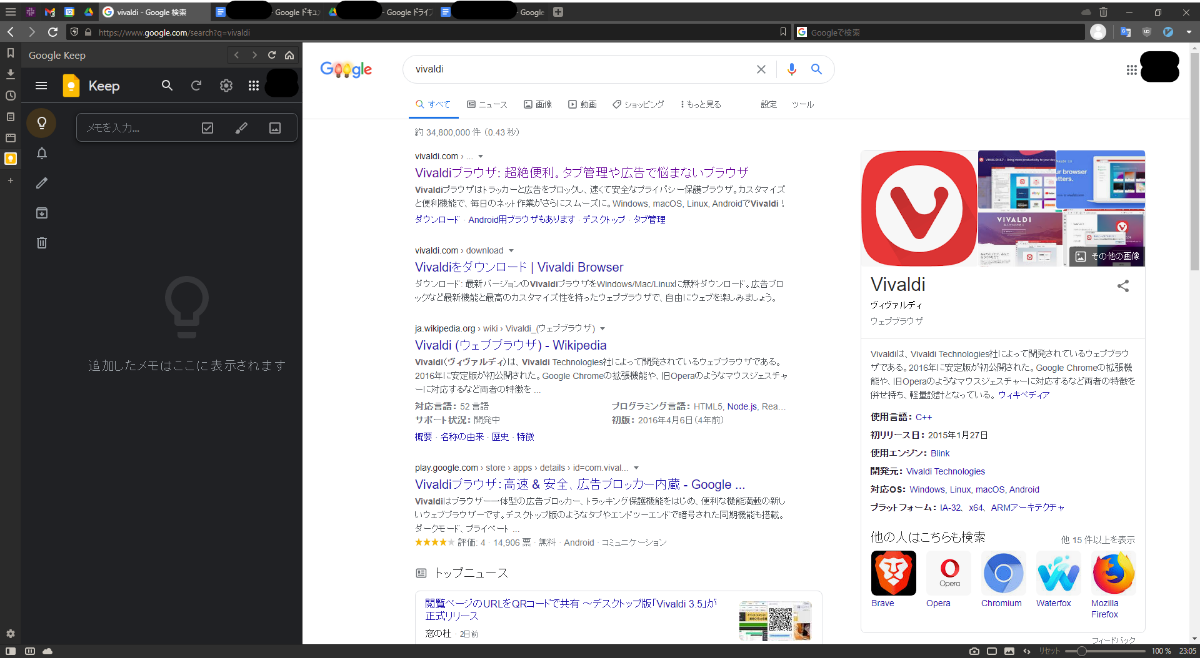The image size is (1200, 658).
Task: Open the Bookmarks panel
Action: (x=10, y=52)
